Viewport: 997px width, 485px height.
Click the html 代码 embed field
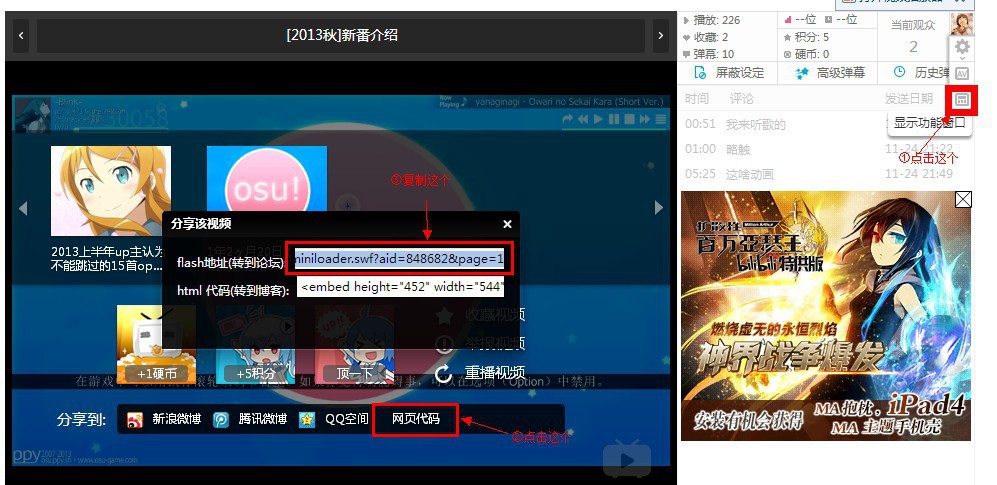(401, 288)
